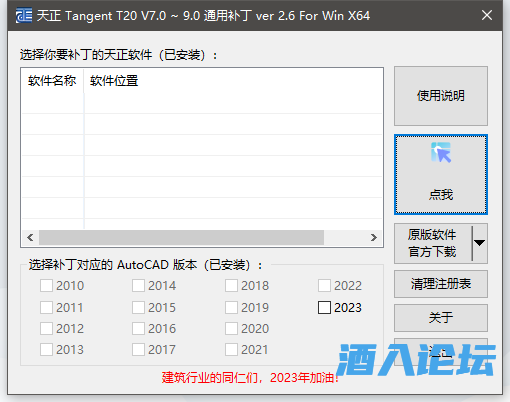The image size is (510, 402).
Task: Click the left scroll arrow of list
Action: coord(30,237)
